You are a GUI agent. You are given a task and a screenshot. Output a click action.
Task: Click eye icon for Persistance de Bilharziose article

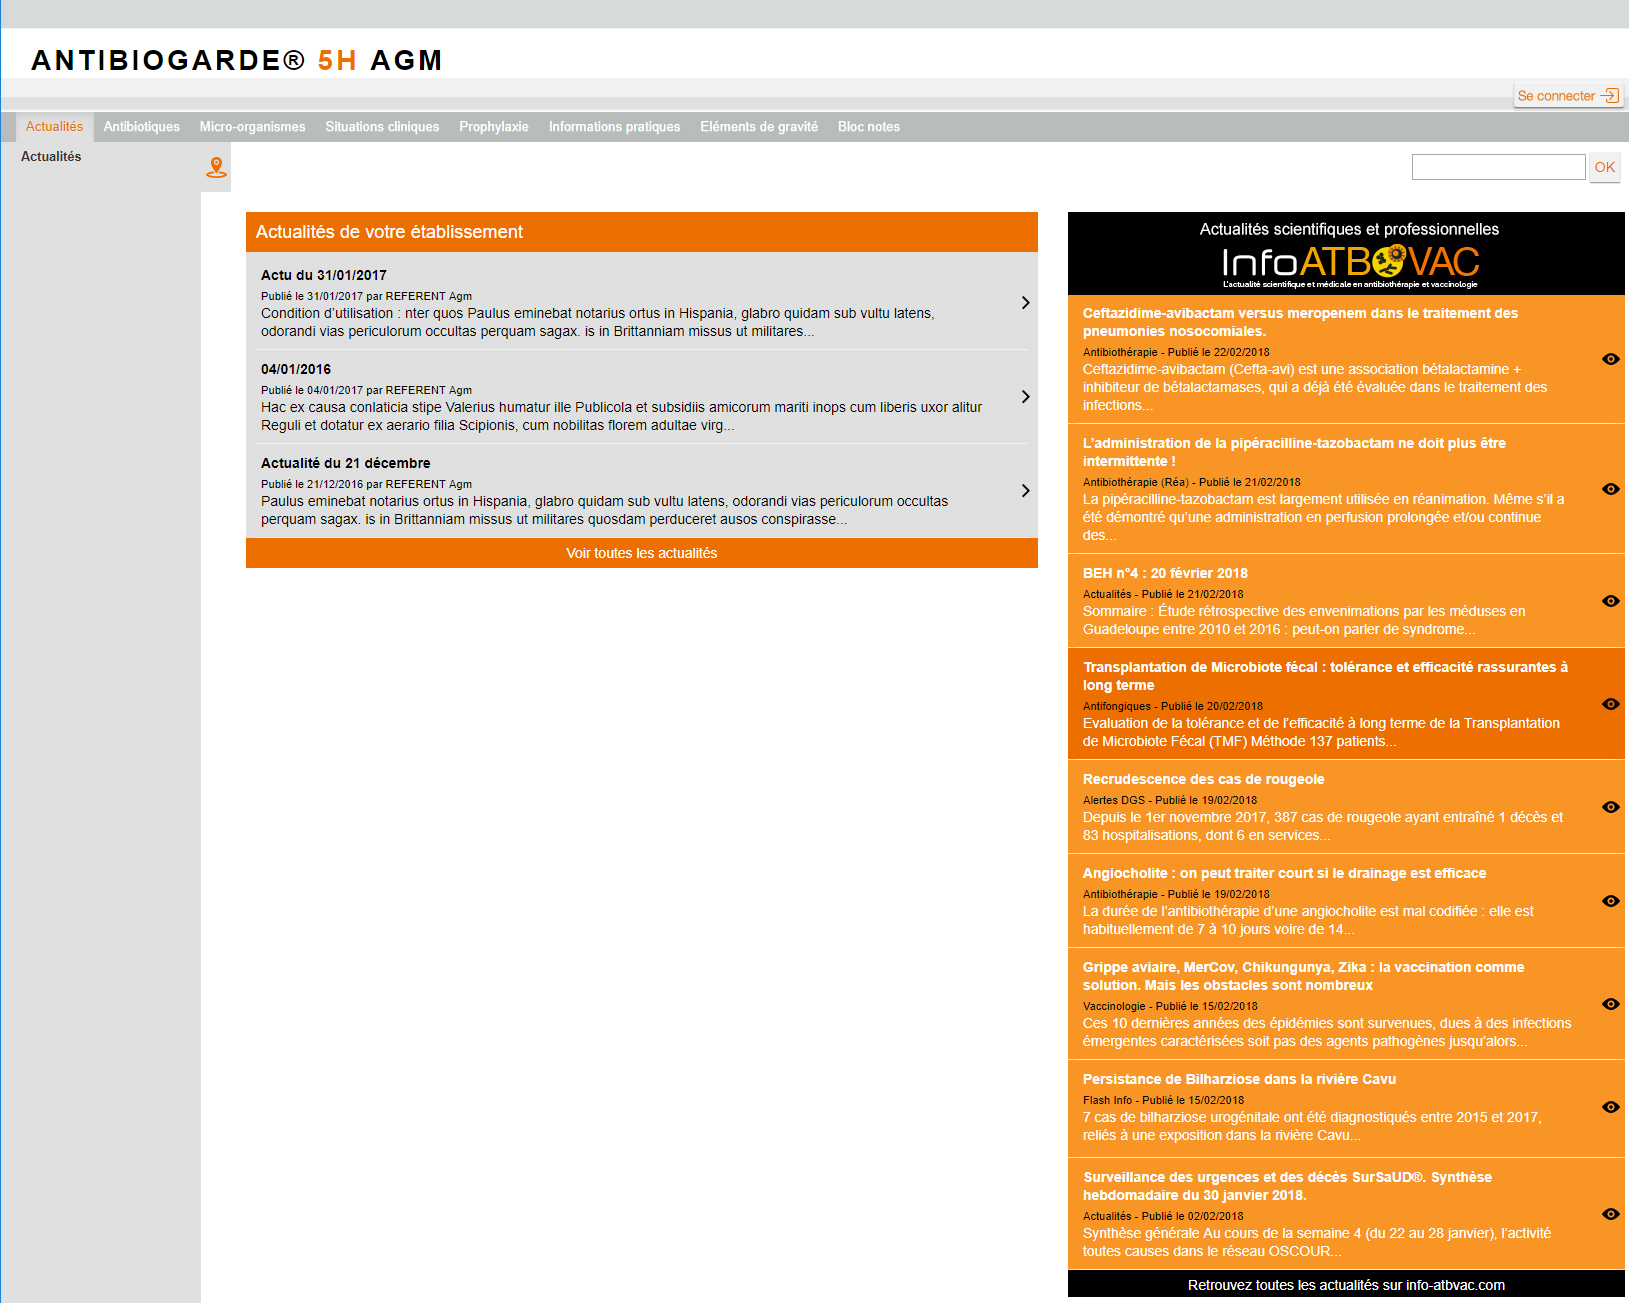pos(1610,1107)
